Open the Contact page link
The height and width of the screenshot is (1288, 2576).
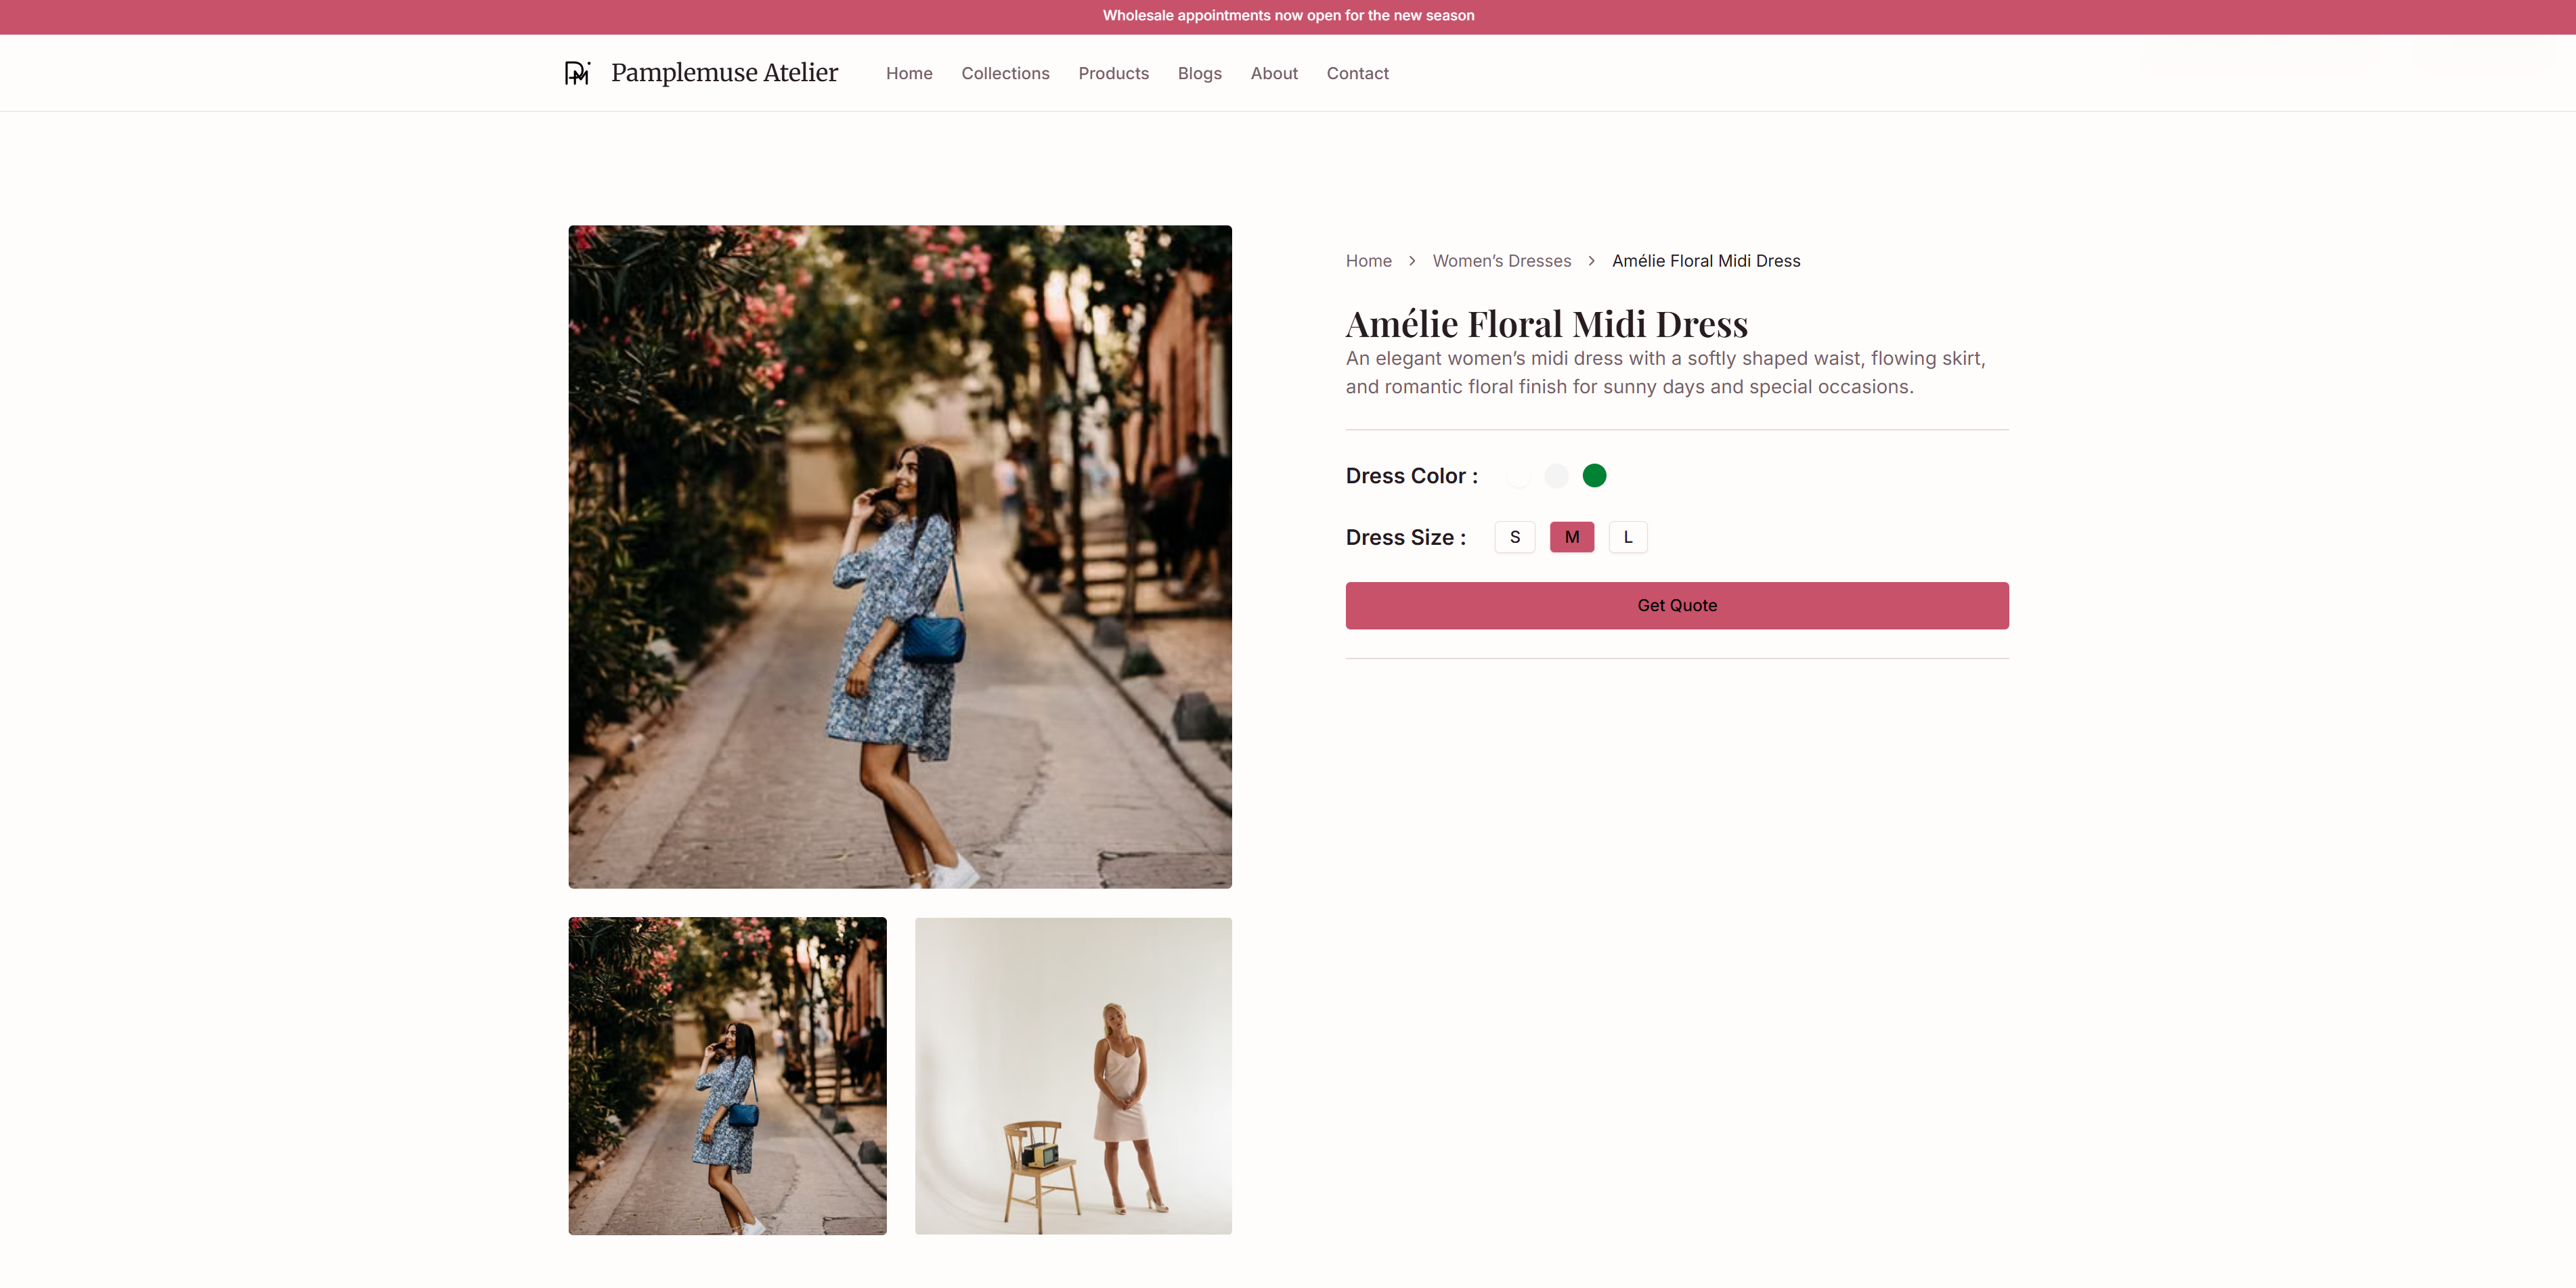[1357, 73]
